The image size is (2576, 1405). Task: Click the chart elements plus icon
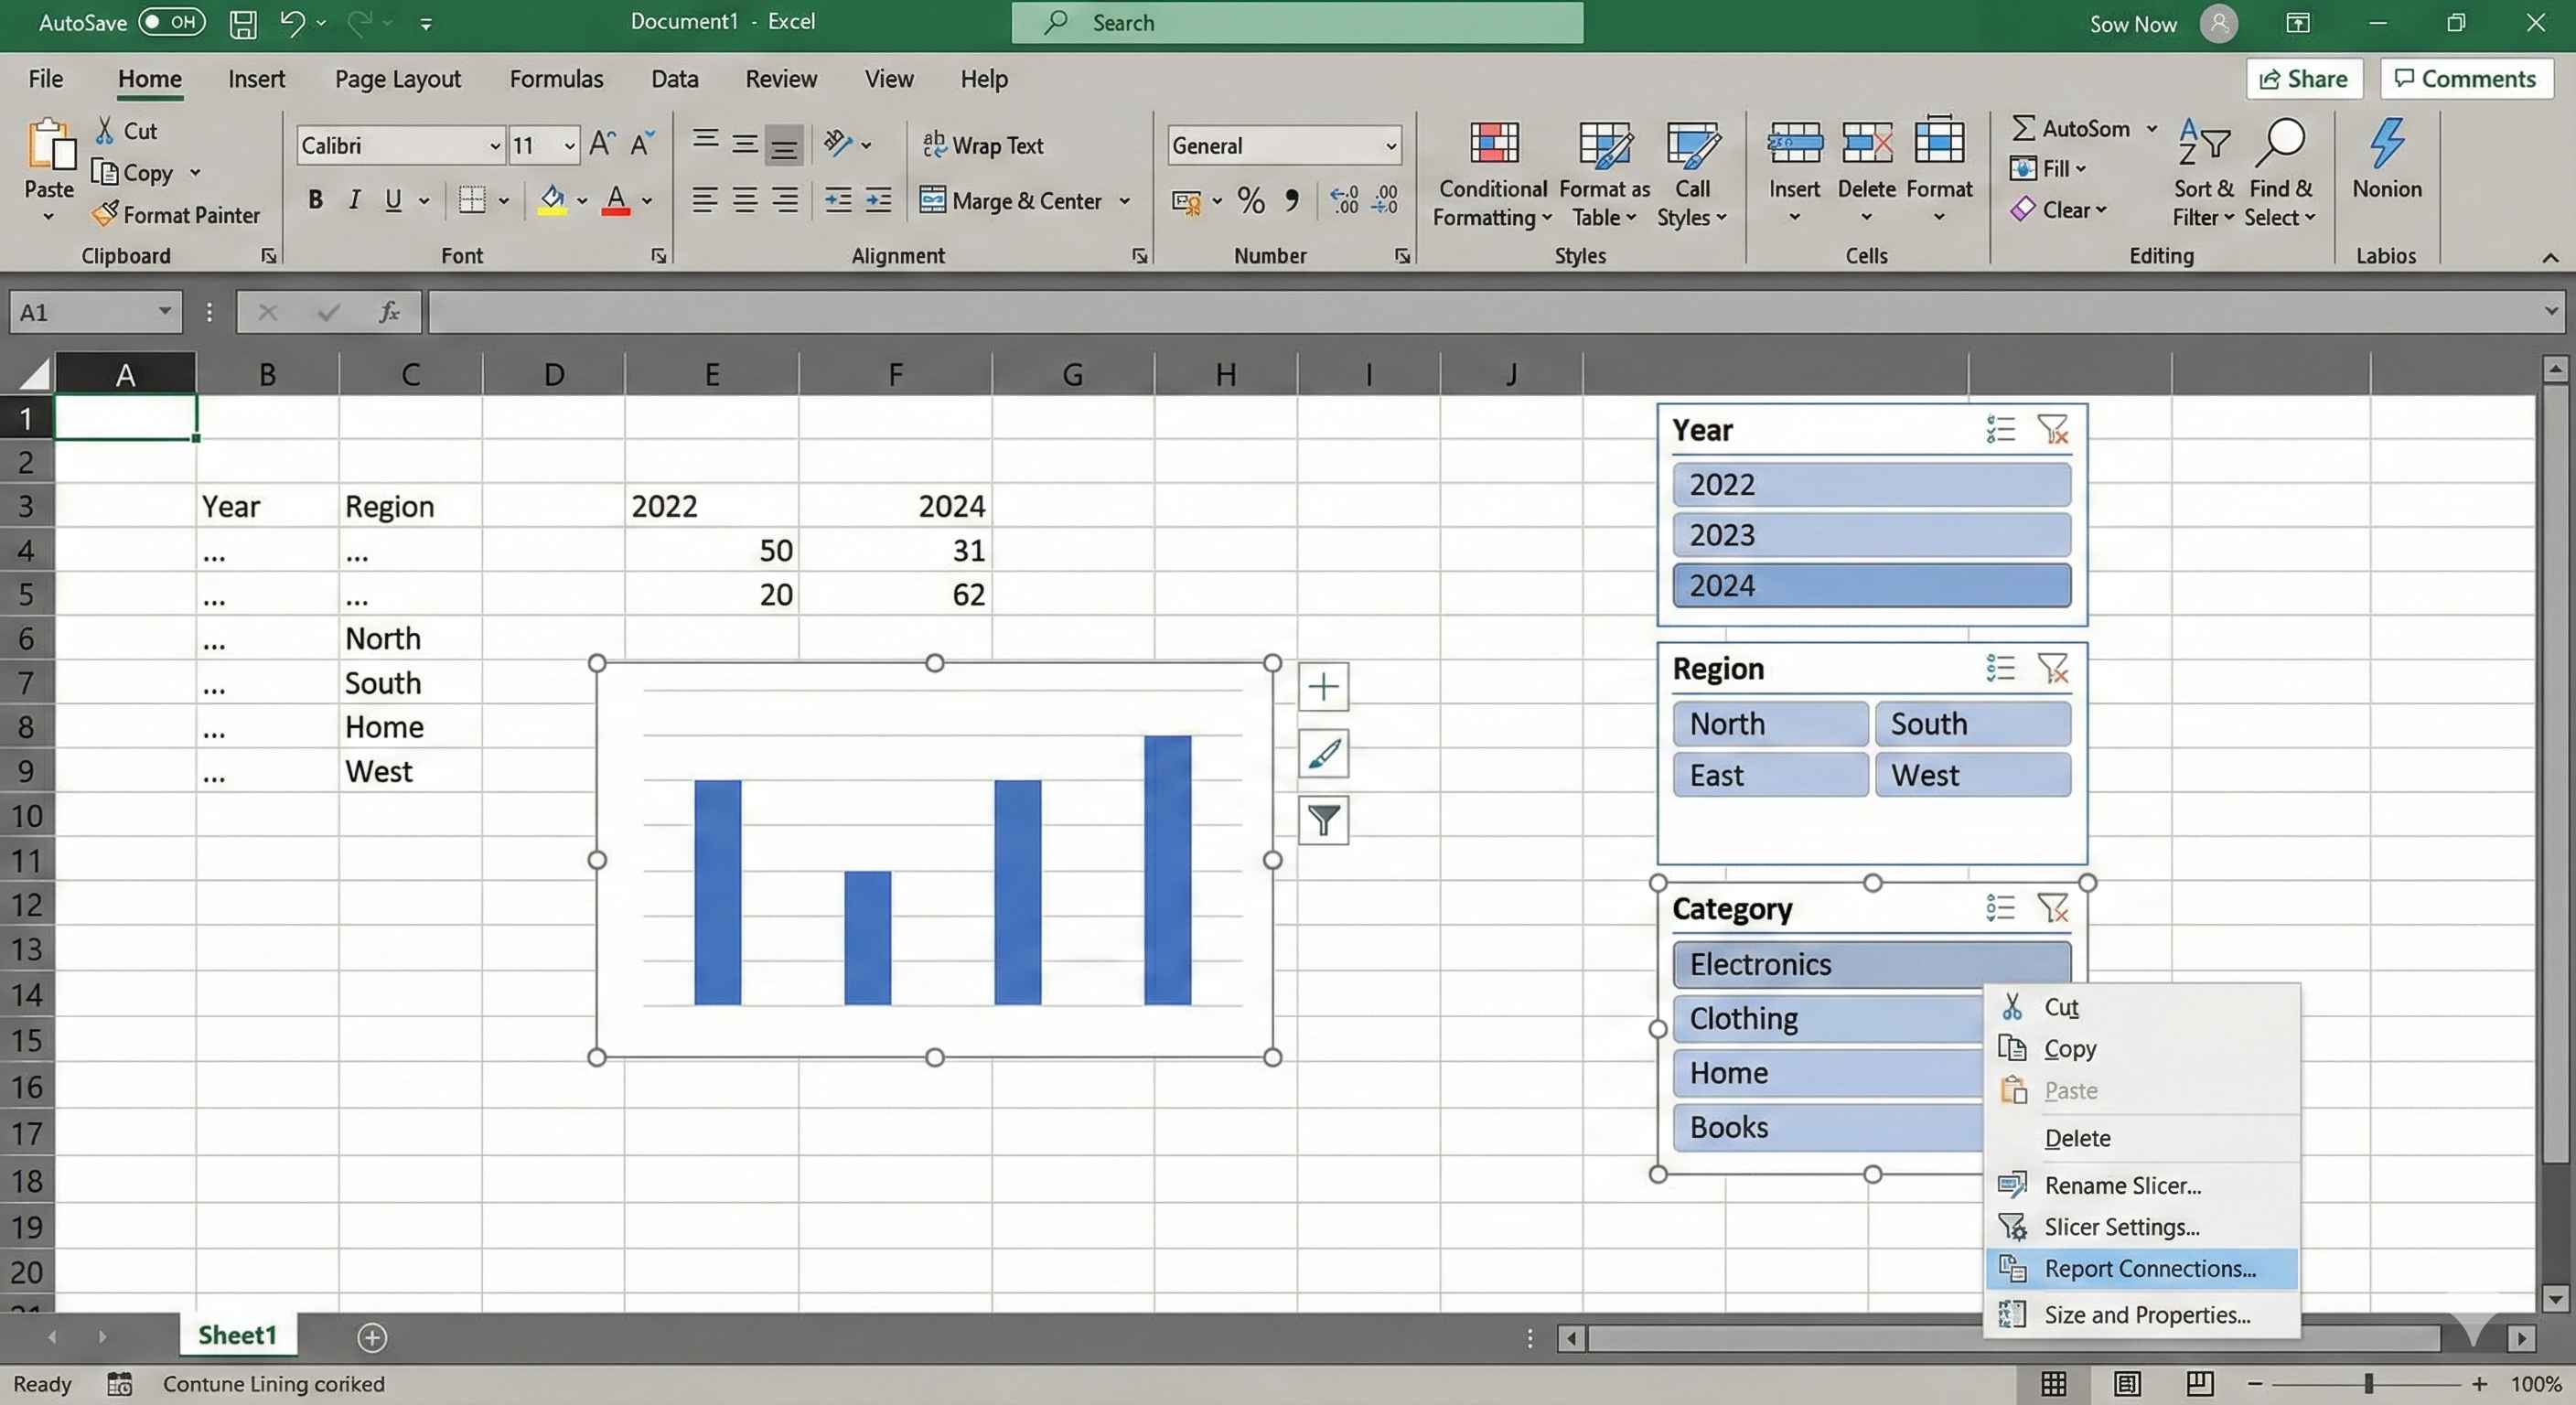tap(1323, 686)
